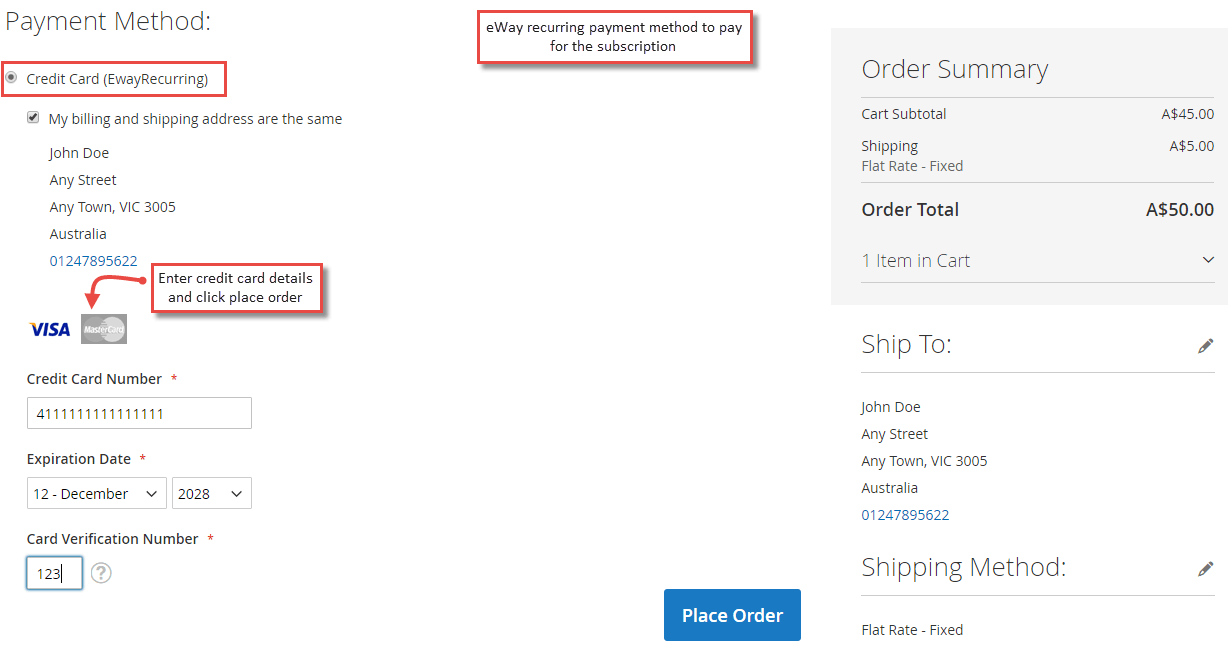Viewport: 1228px width, 647px height.
Task: Expand the 1 Item in Cart section
Action: click(1037, 260)
